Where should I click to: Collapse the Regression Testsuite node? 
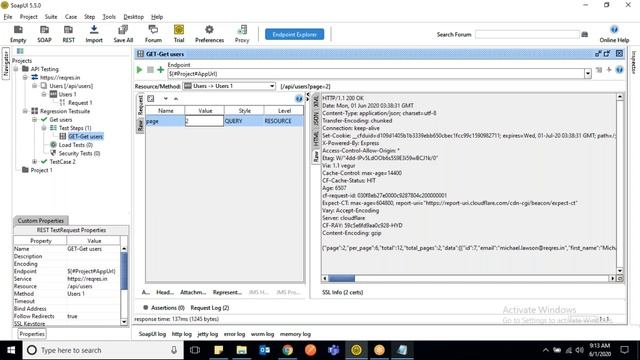(x=25, y=111)
